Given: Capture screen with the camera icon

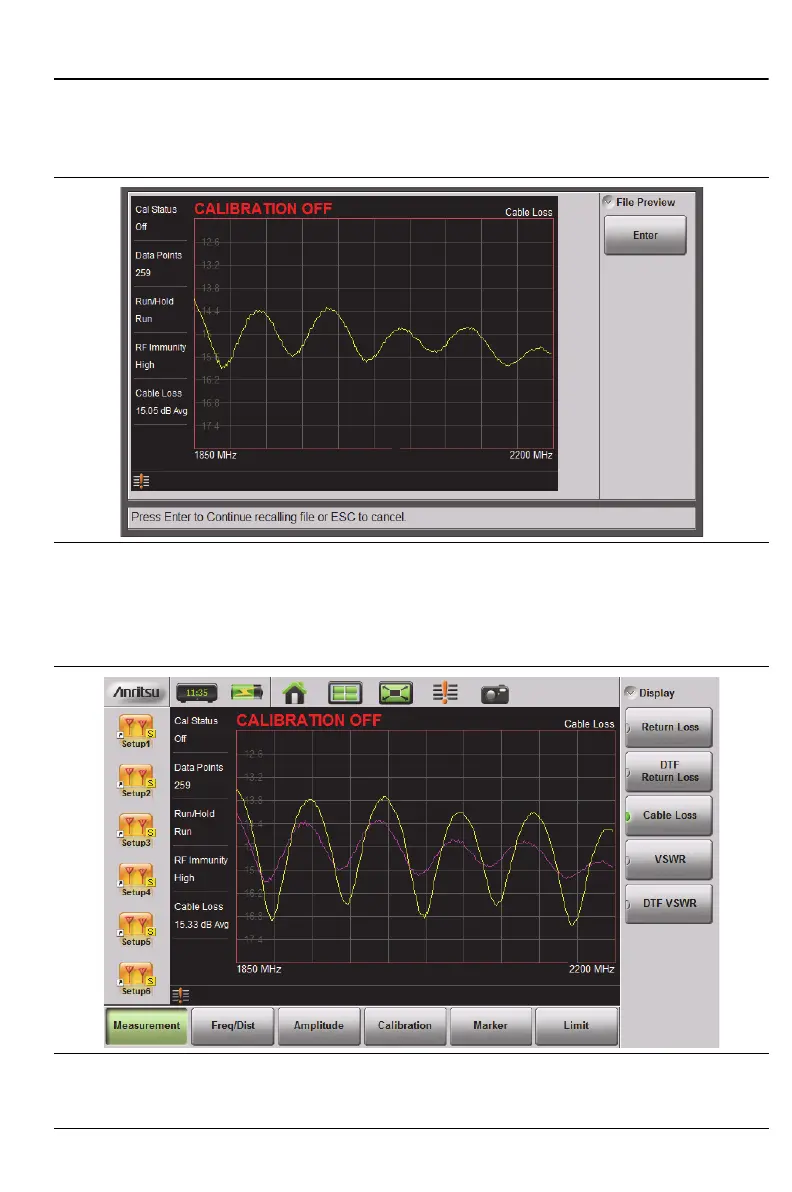Looking at the screenshot, I should [x=495, y=694].
